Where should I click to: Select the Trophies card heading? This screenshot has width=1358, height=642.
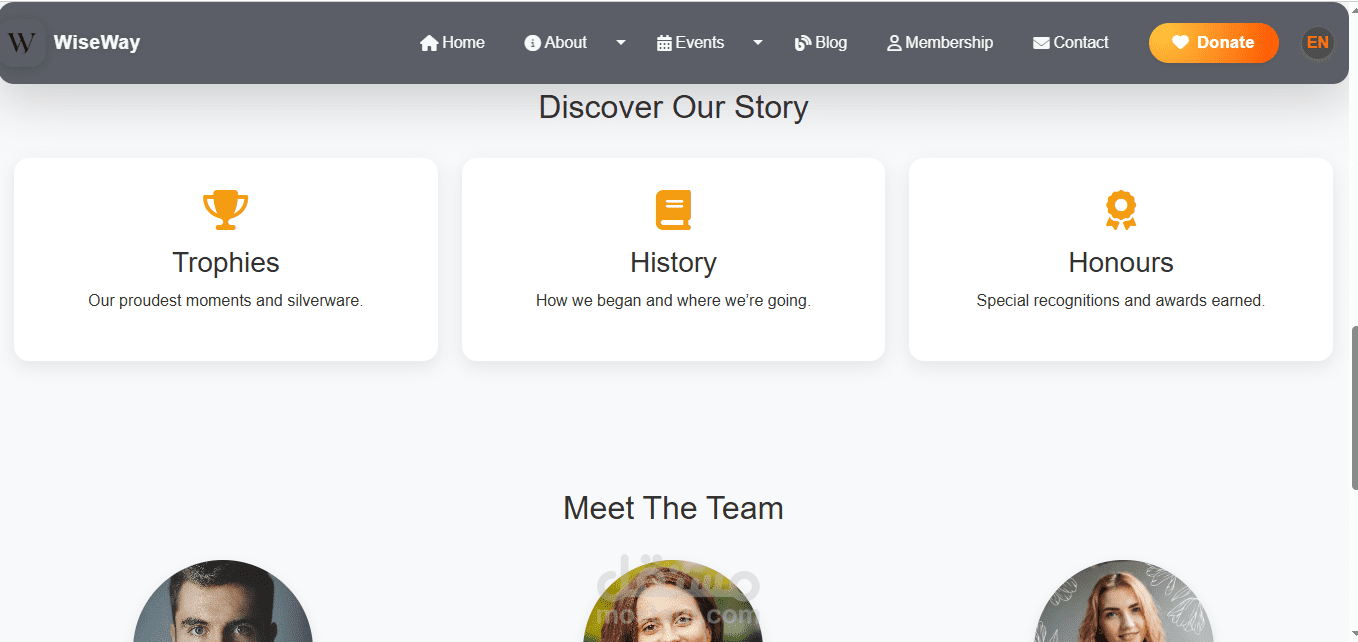[226, 262]
